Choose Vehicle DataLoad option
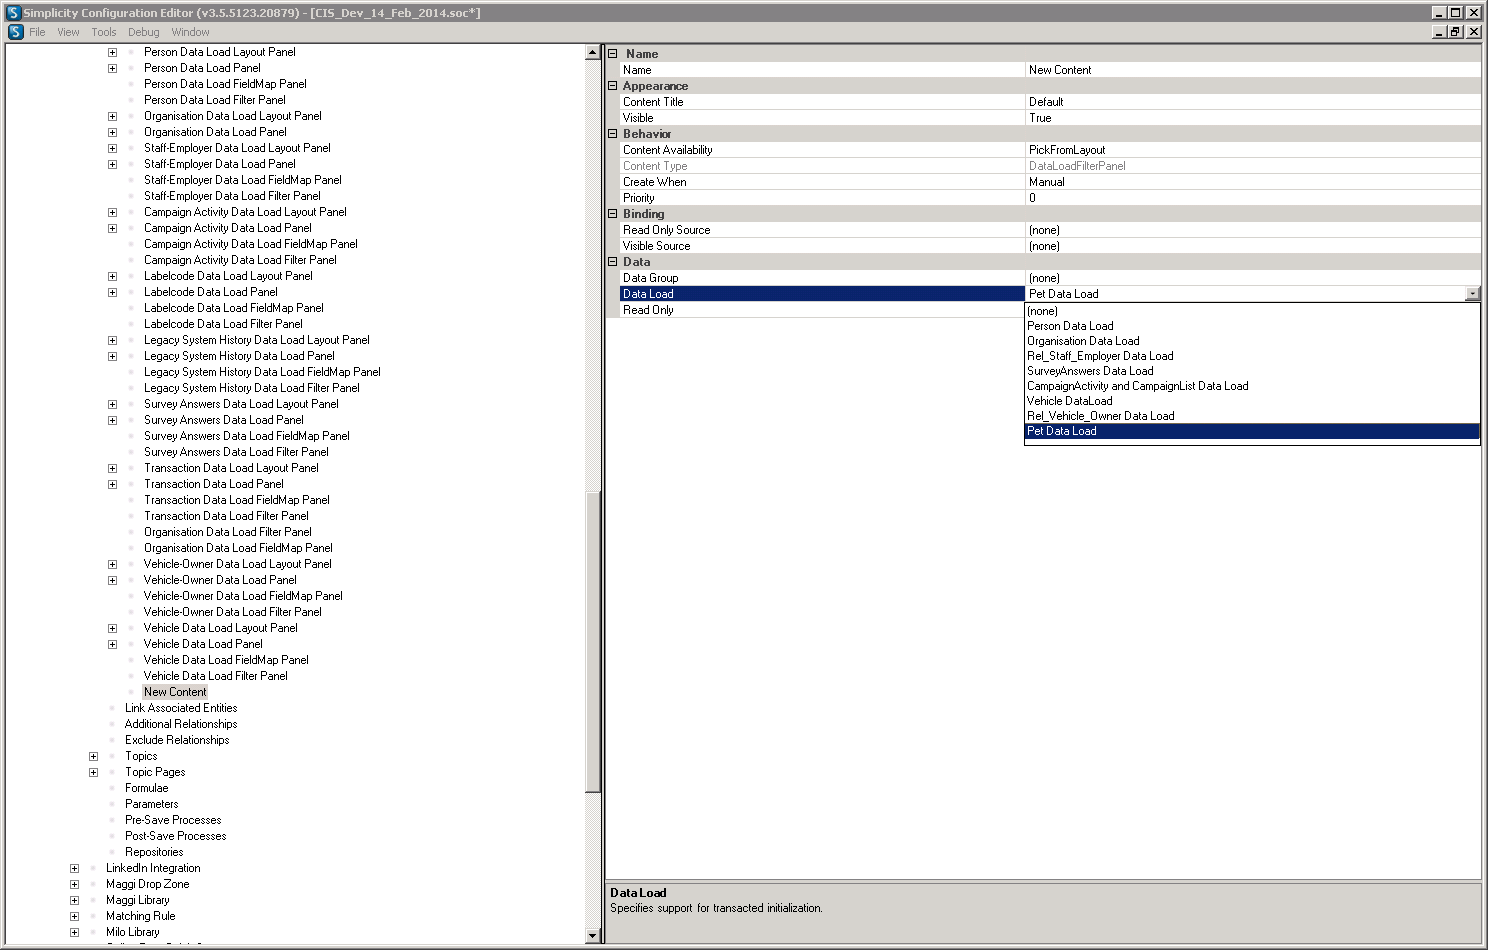This screenshot has height=950, width=1488. click(1252, 401)
